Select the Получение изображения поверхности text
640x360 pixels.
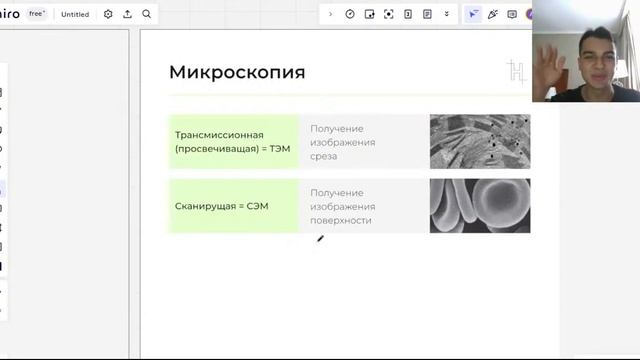(343, 206)
